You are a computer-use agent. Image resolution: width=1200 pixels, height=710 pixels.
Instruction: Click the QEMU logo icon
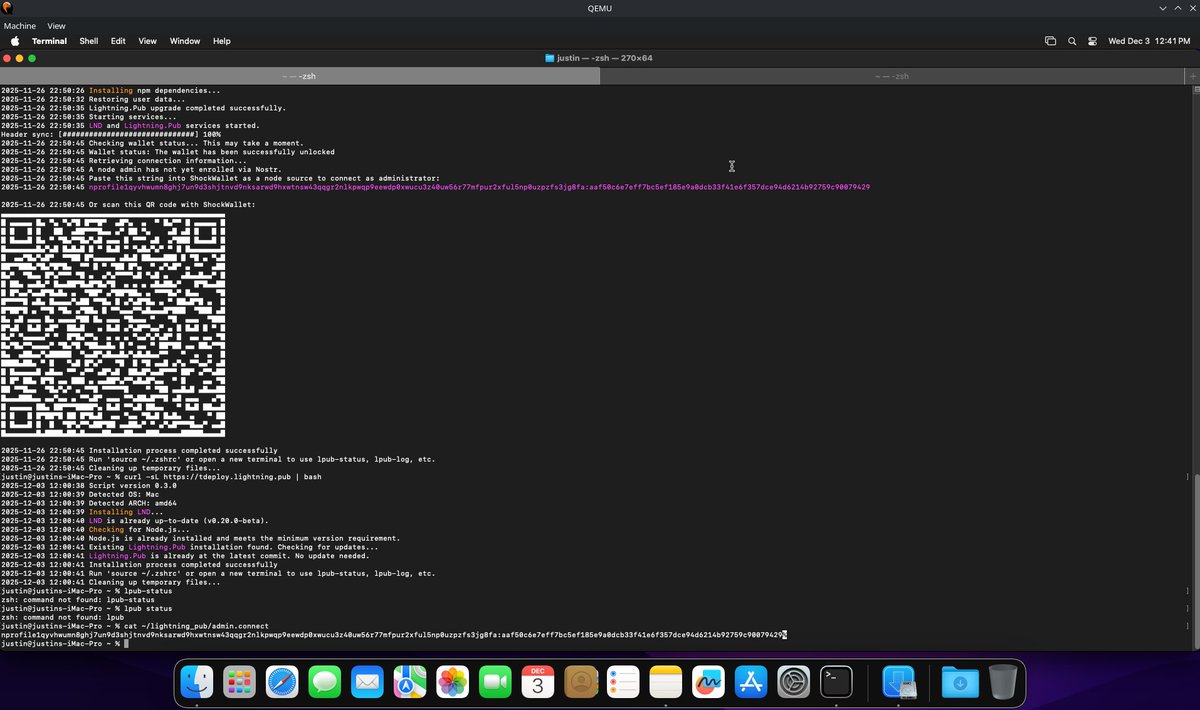pyautogui.click(x=7, y=8)
